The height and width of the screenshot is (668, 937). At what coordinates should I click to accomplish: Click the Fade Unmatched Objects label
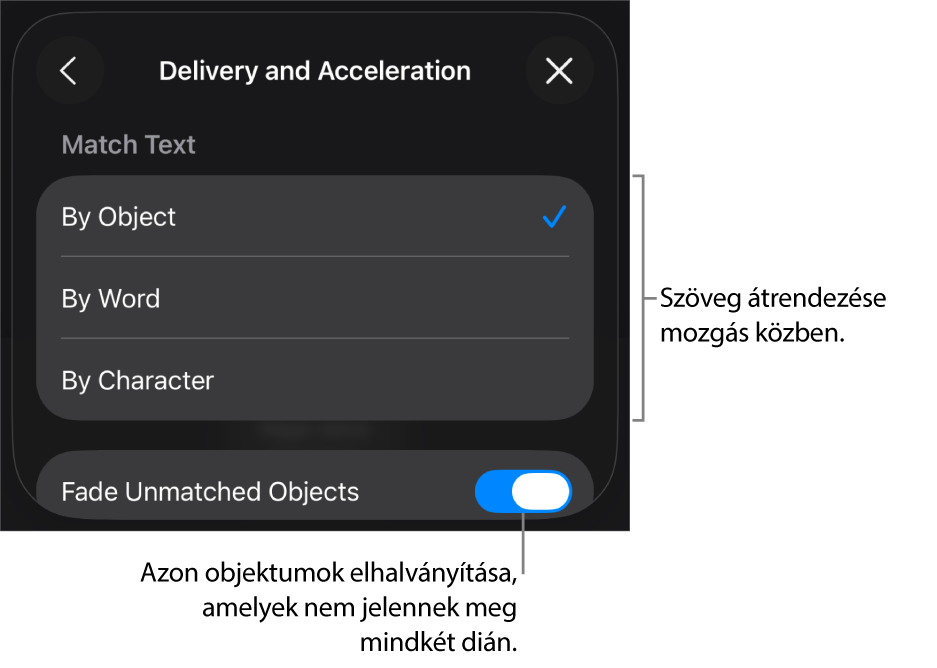210,492
